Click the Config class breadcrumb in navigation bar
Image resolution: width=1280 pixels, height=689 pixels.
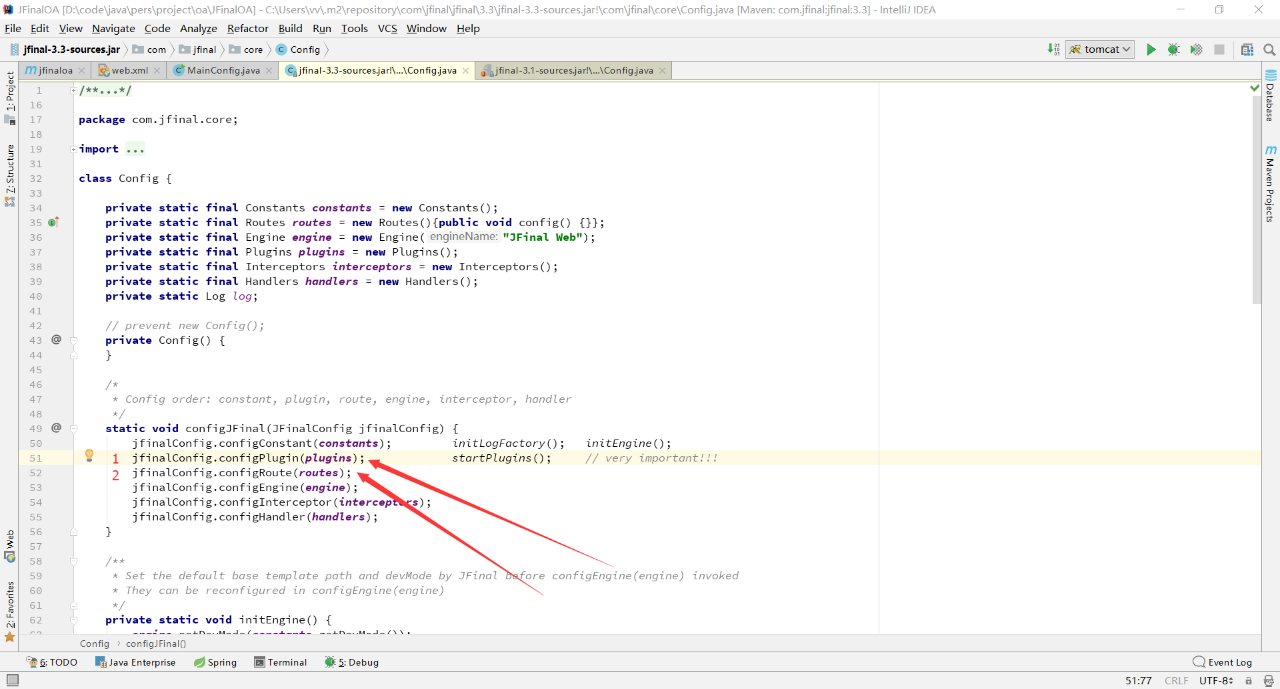point(298,49)
